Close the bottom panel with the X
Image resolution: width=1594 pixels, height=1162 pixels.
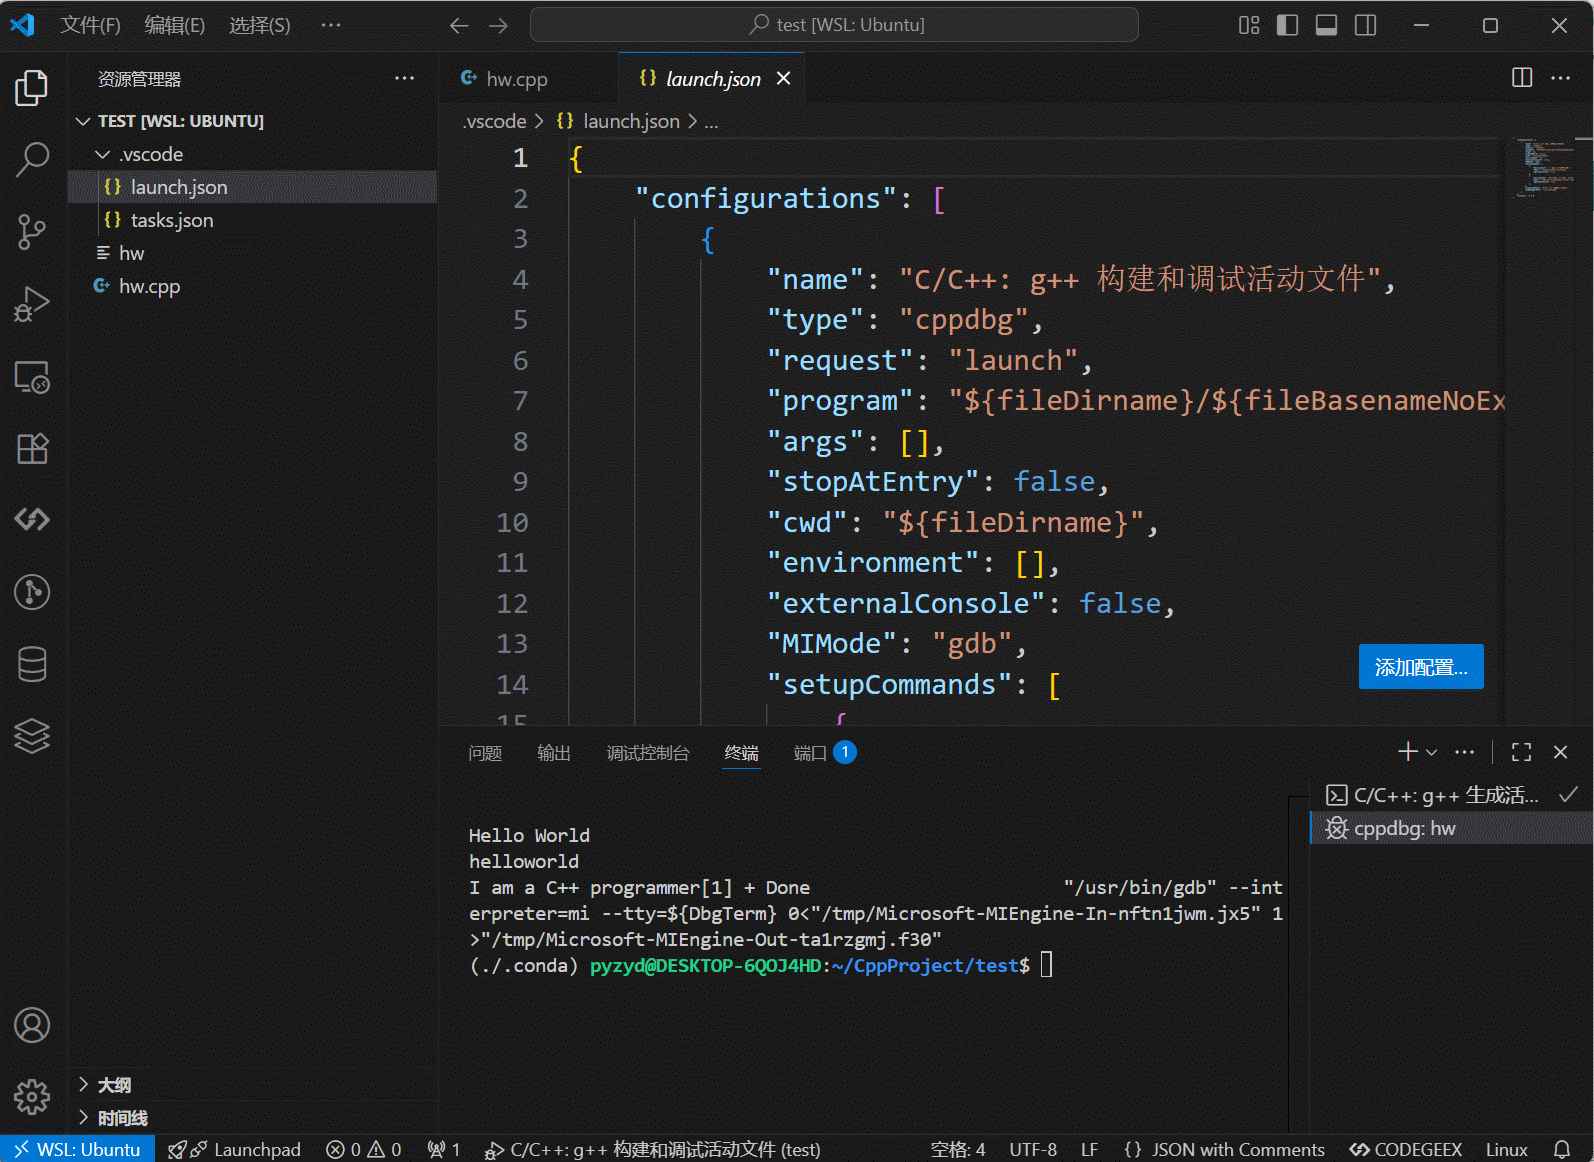click(1560, 752)
